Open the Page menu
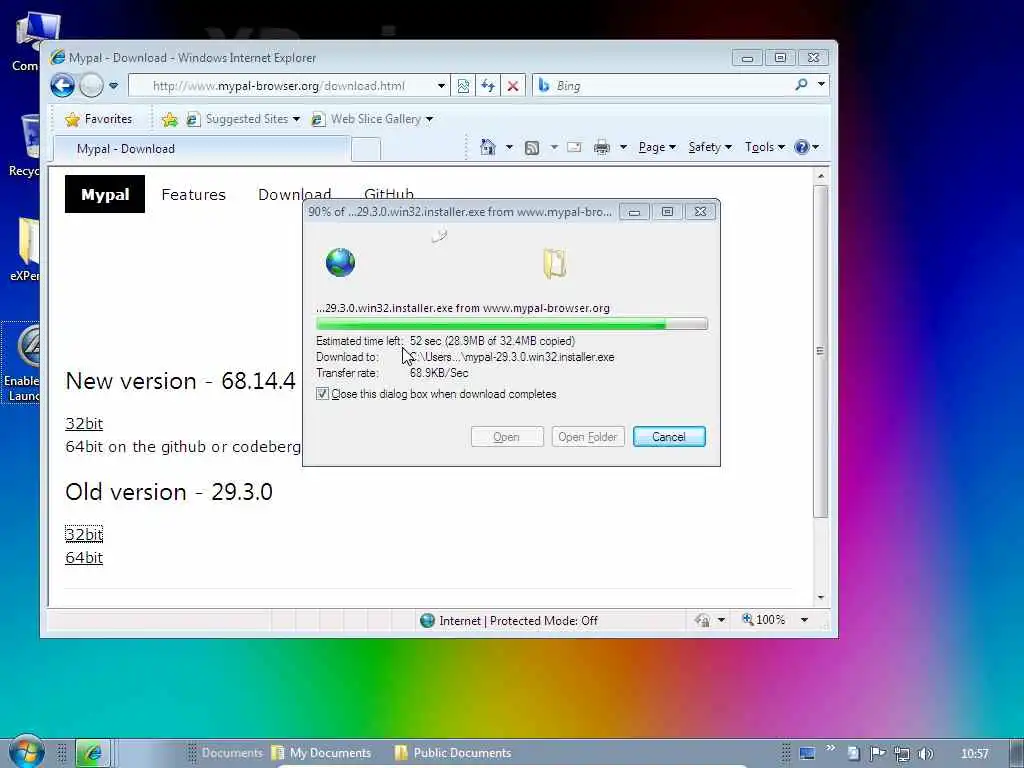The height and width of the screenshot is (768, 1024). point(657,147)
